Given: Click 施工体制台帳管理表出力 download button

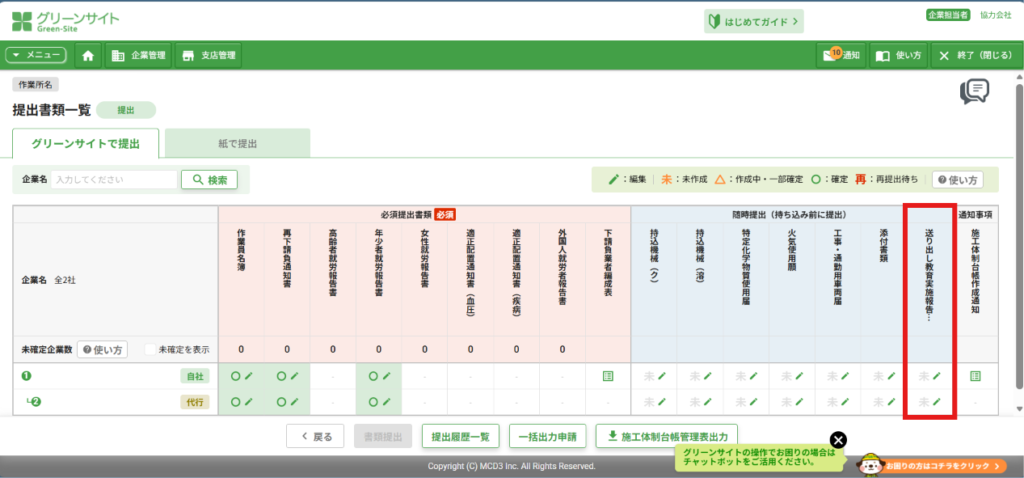Looking at the screenshot, I should coord(667,437).
